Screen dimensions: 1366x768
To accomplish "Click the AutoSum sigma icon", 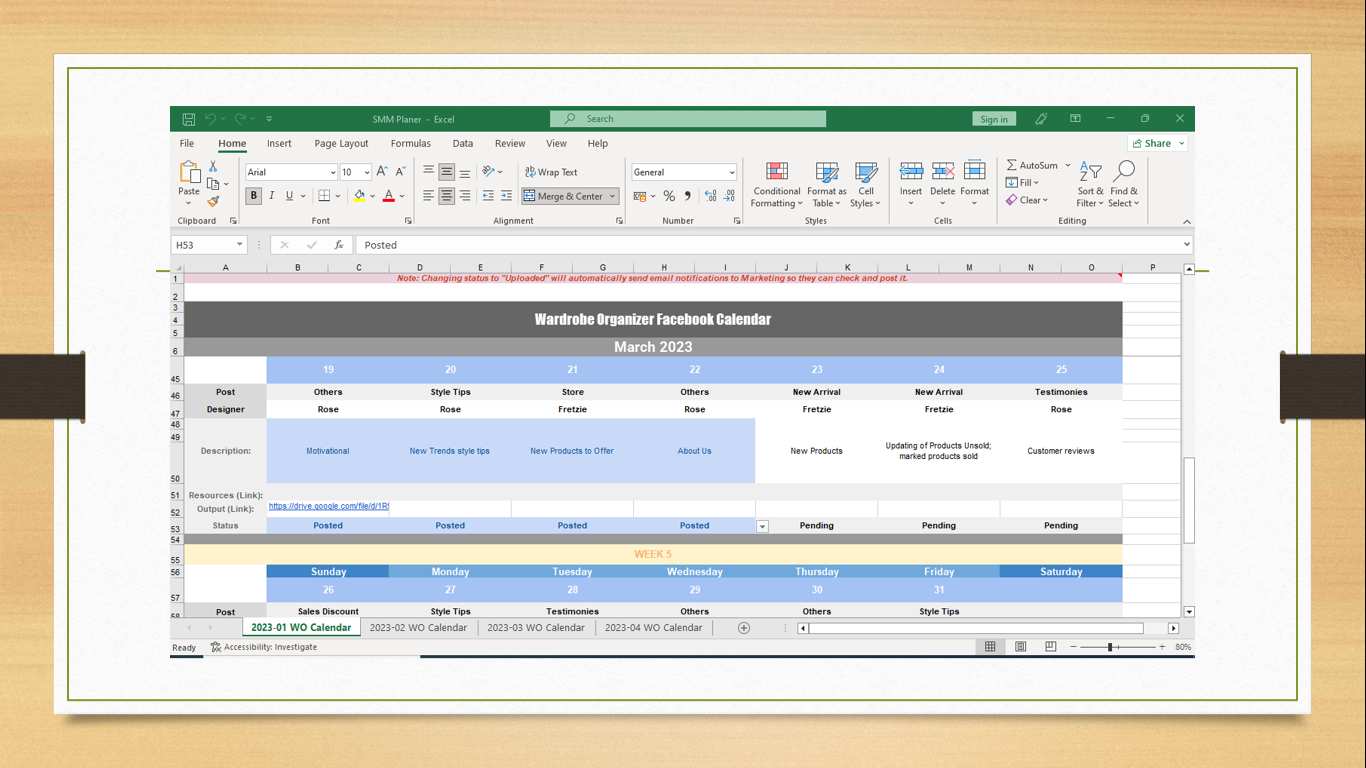I will [1012, 165].
